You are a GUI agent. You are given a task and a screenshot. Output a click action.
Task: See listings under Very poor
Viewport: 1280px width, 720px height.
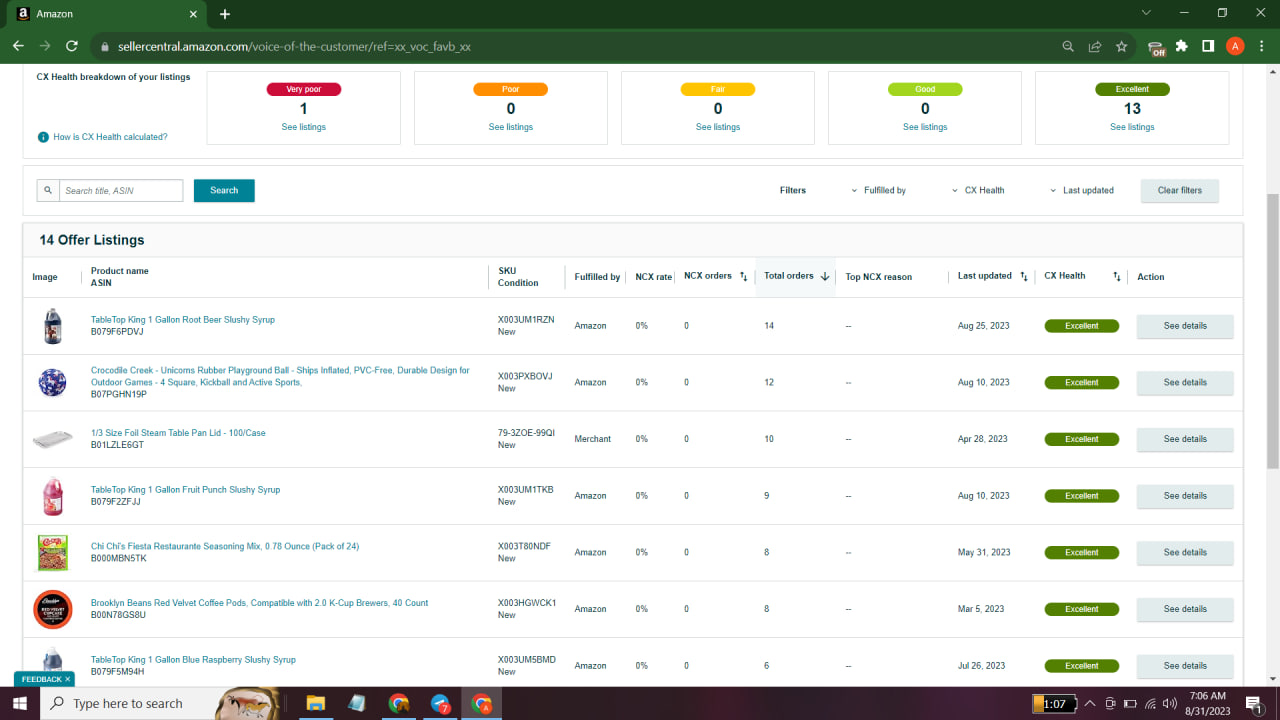[304, 127]
